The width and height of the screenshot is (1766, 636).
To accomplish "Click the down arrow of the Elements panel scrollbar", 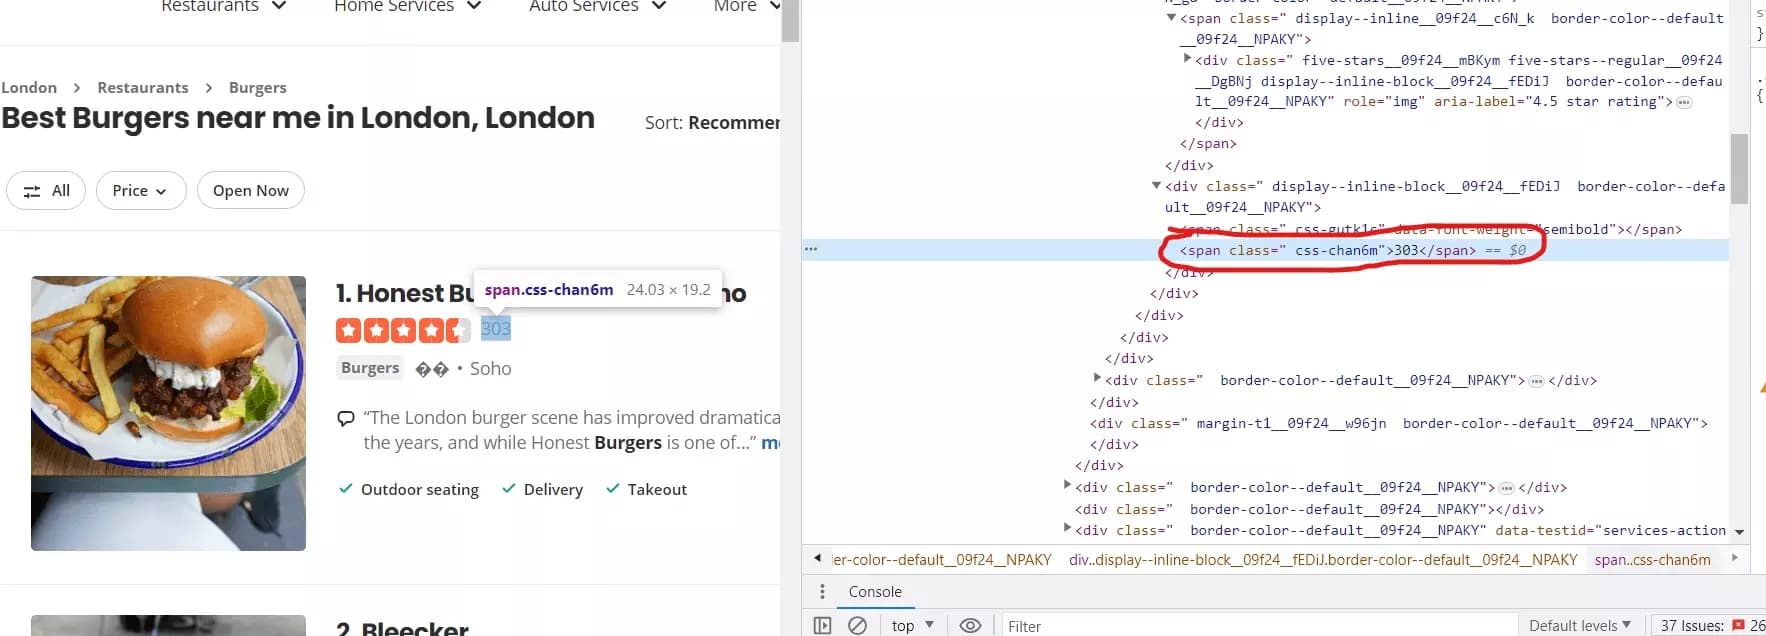I will point(1739,532).
